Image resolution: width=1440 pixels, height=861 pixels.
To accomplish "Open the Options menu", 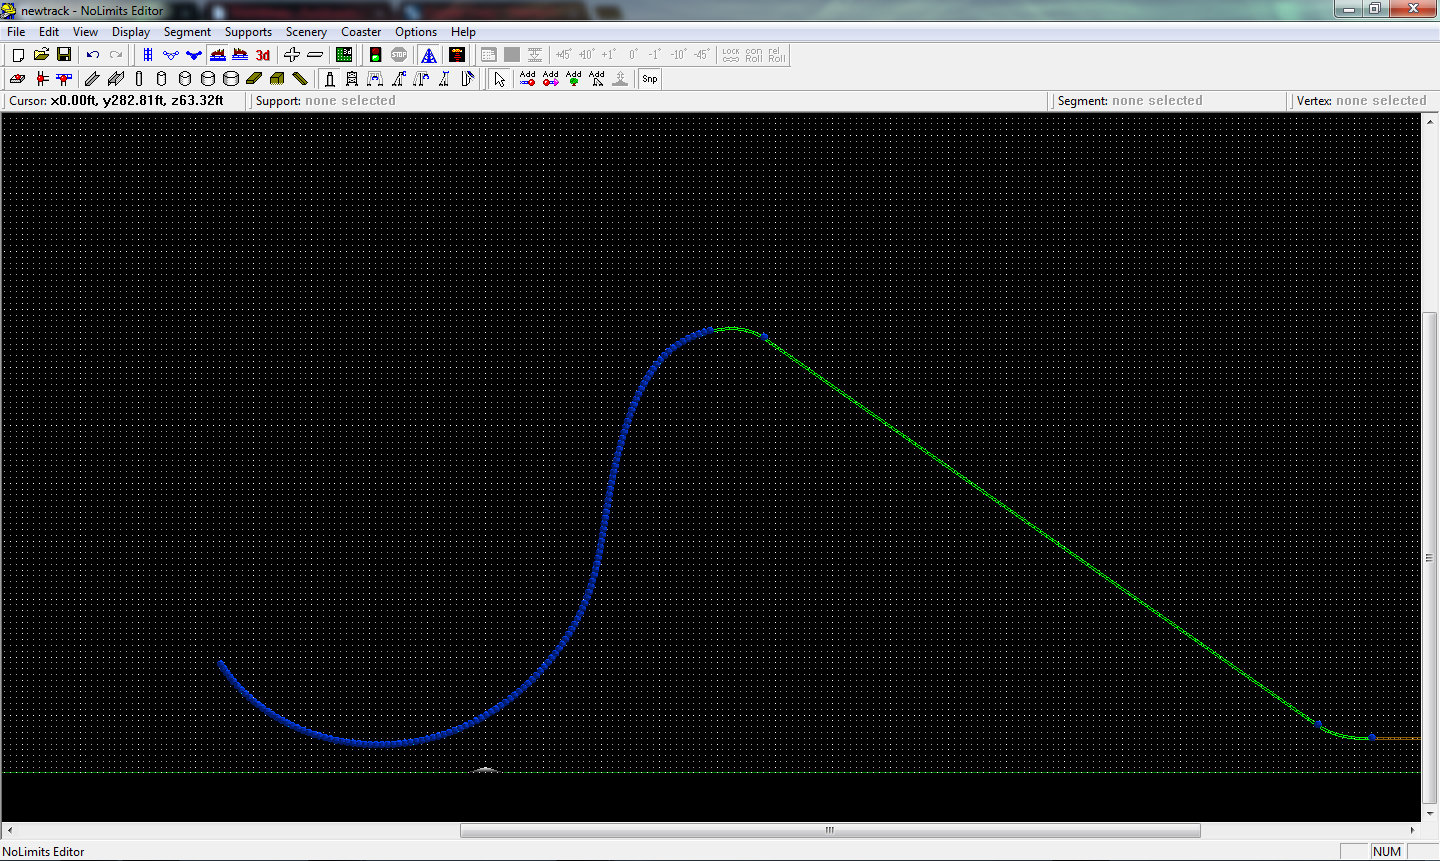I will [x=416, y=32].
